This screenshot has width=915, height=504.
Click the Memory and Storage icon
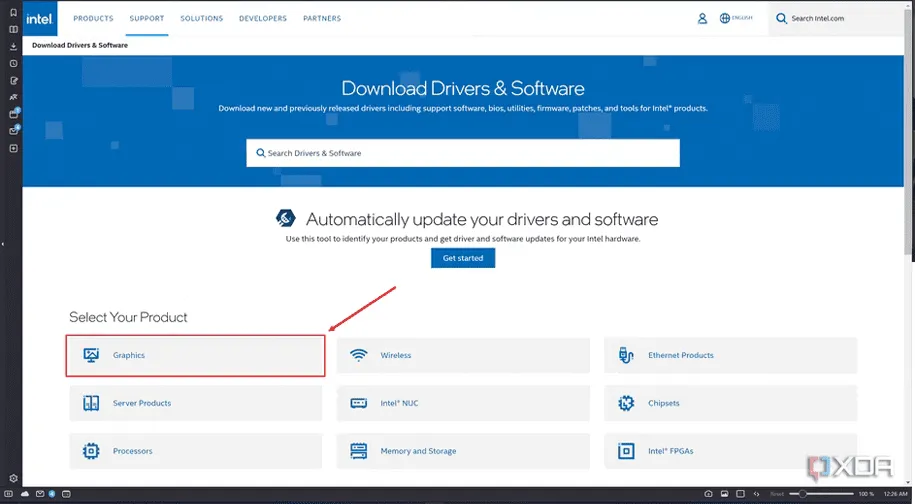[x=359, y=451]
